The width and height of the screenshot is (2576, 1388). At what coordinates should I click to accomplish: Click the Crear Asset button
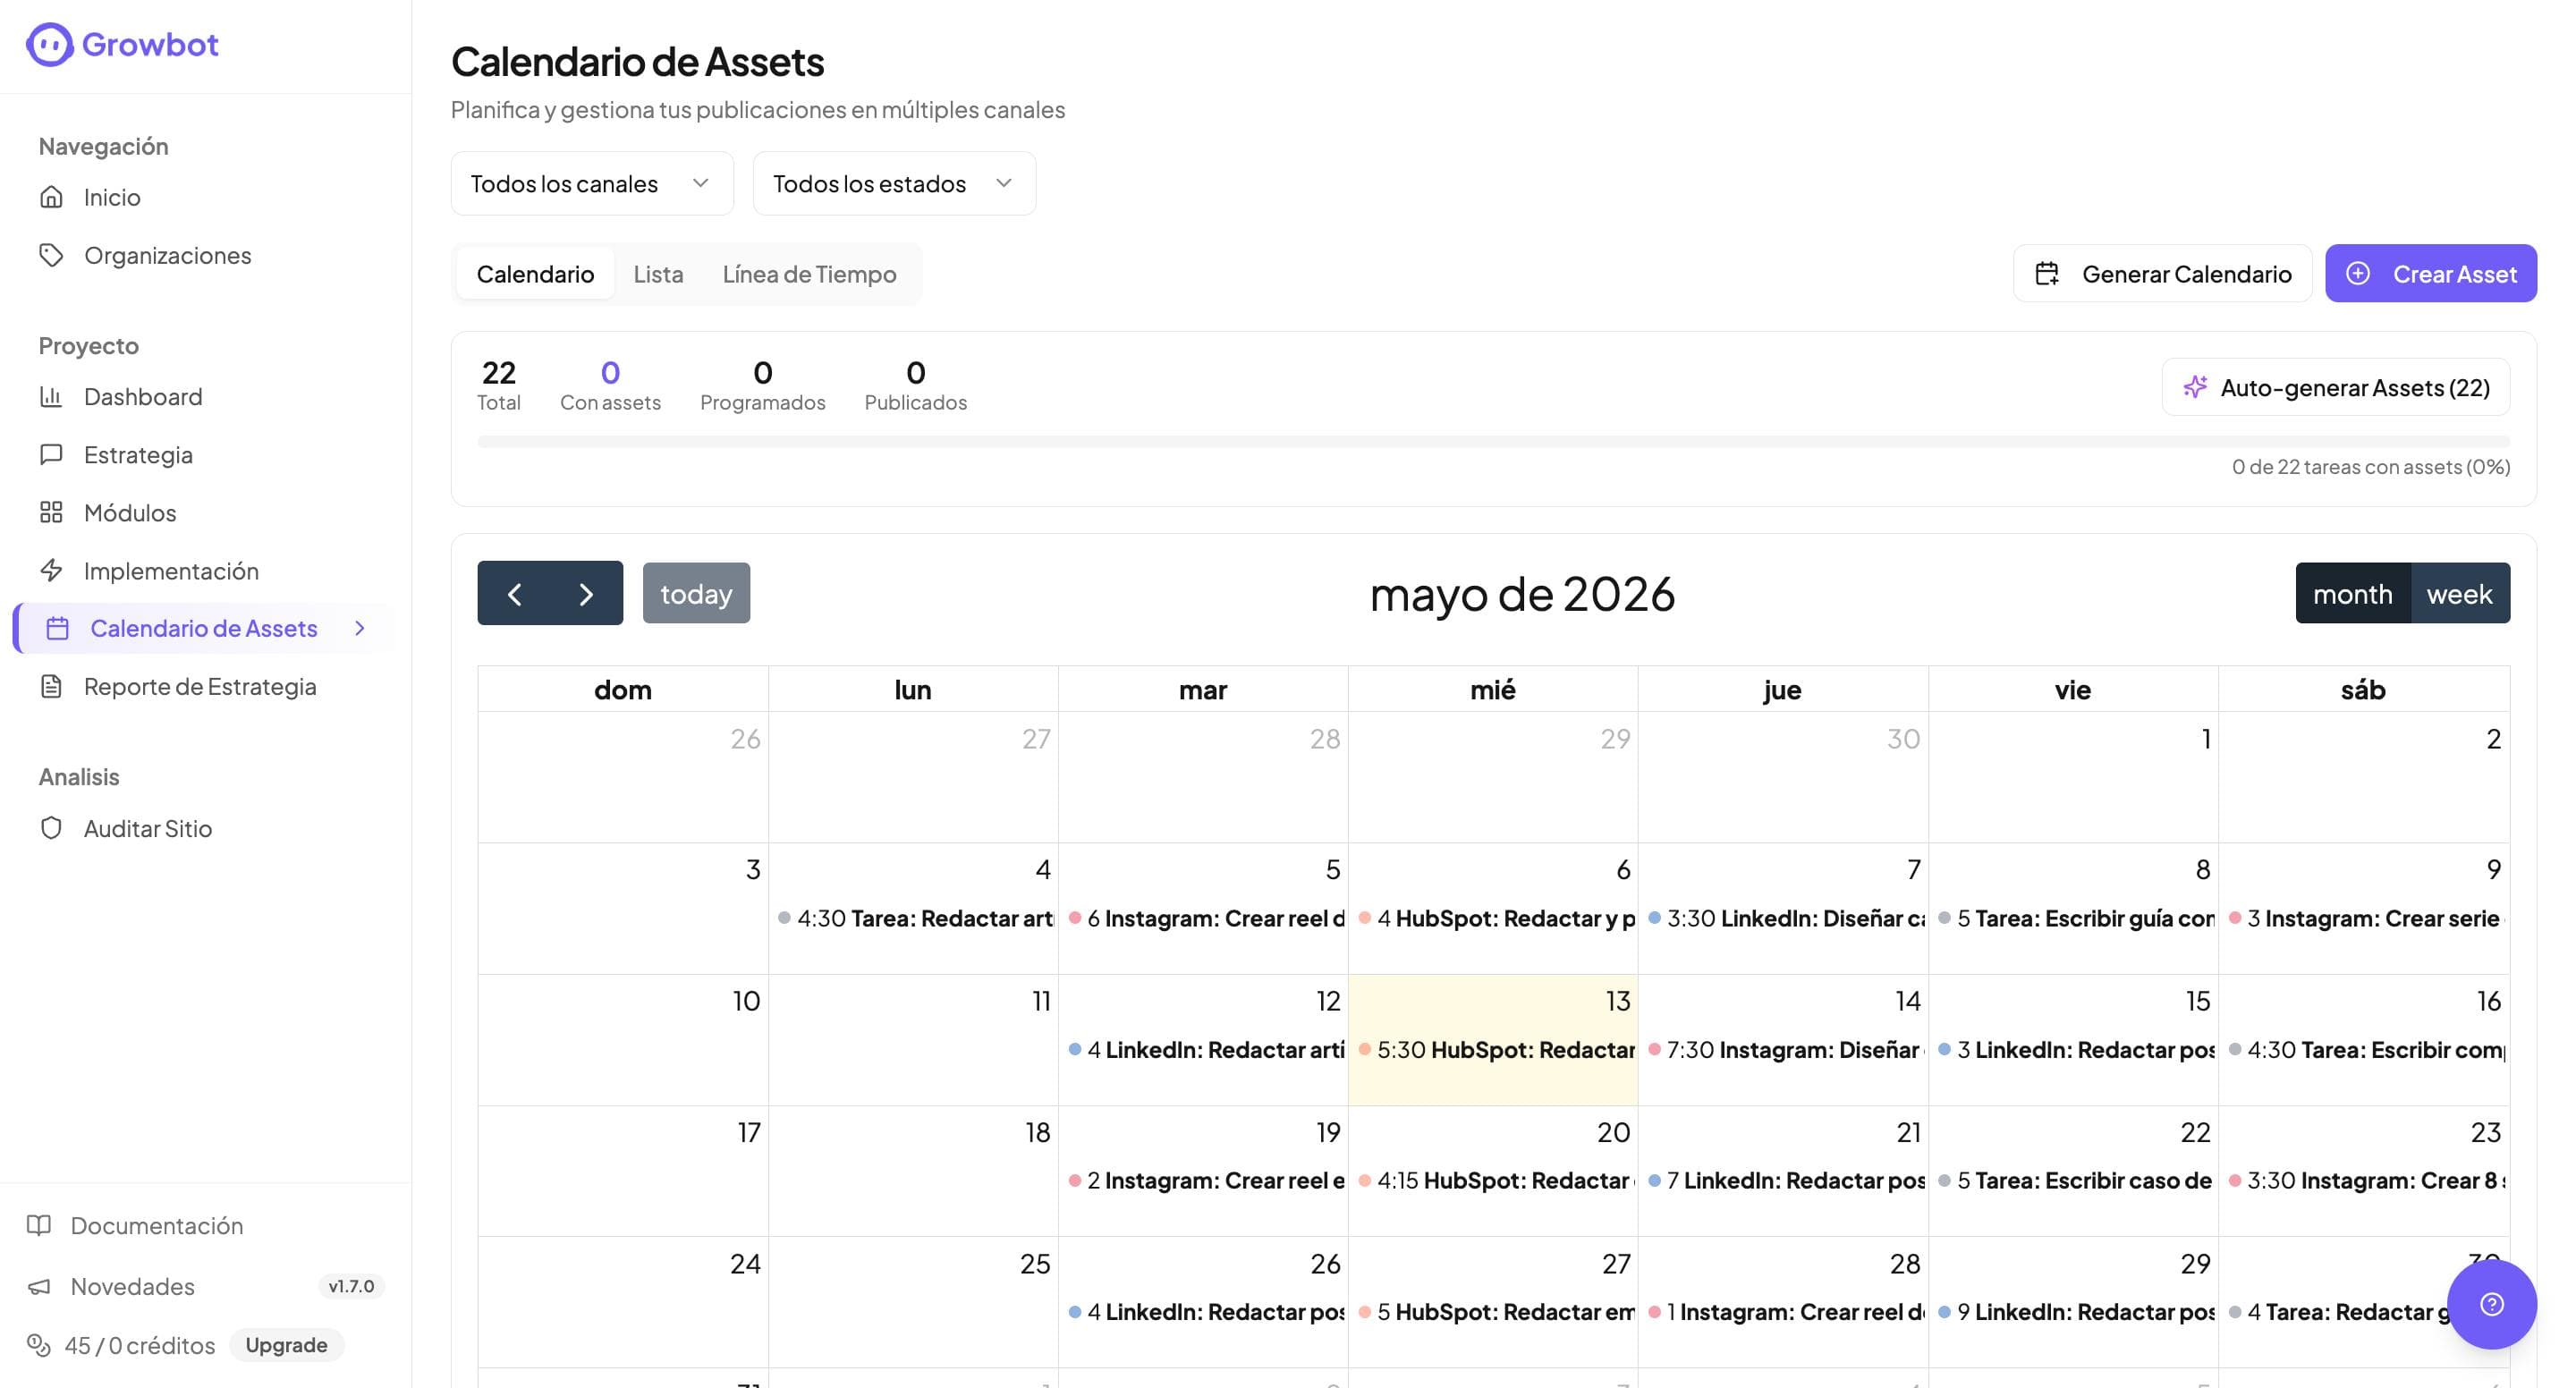click(x=2431, y=273)
